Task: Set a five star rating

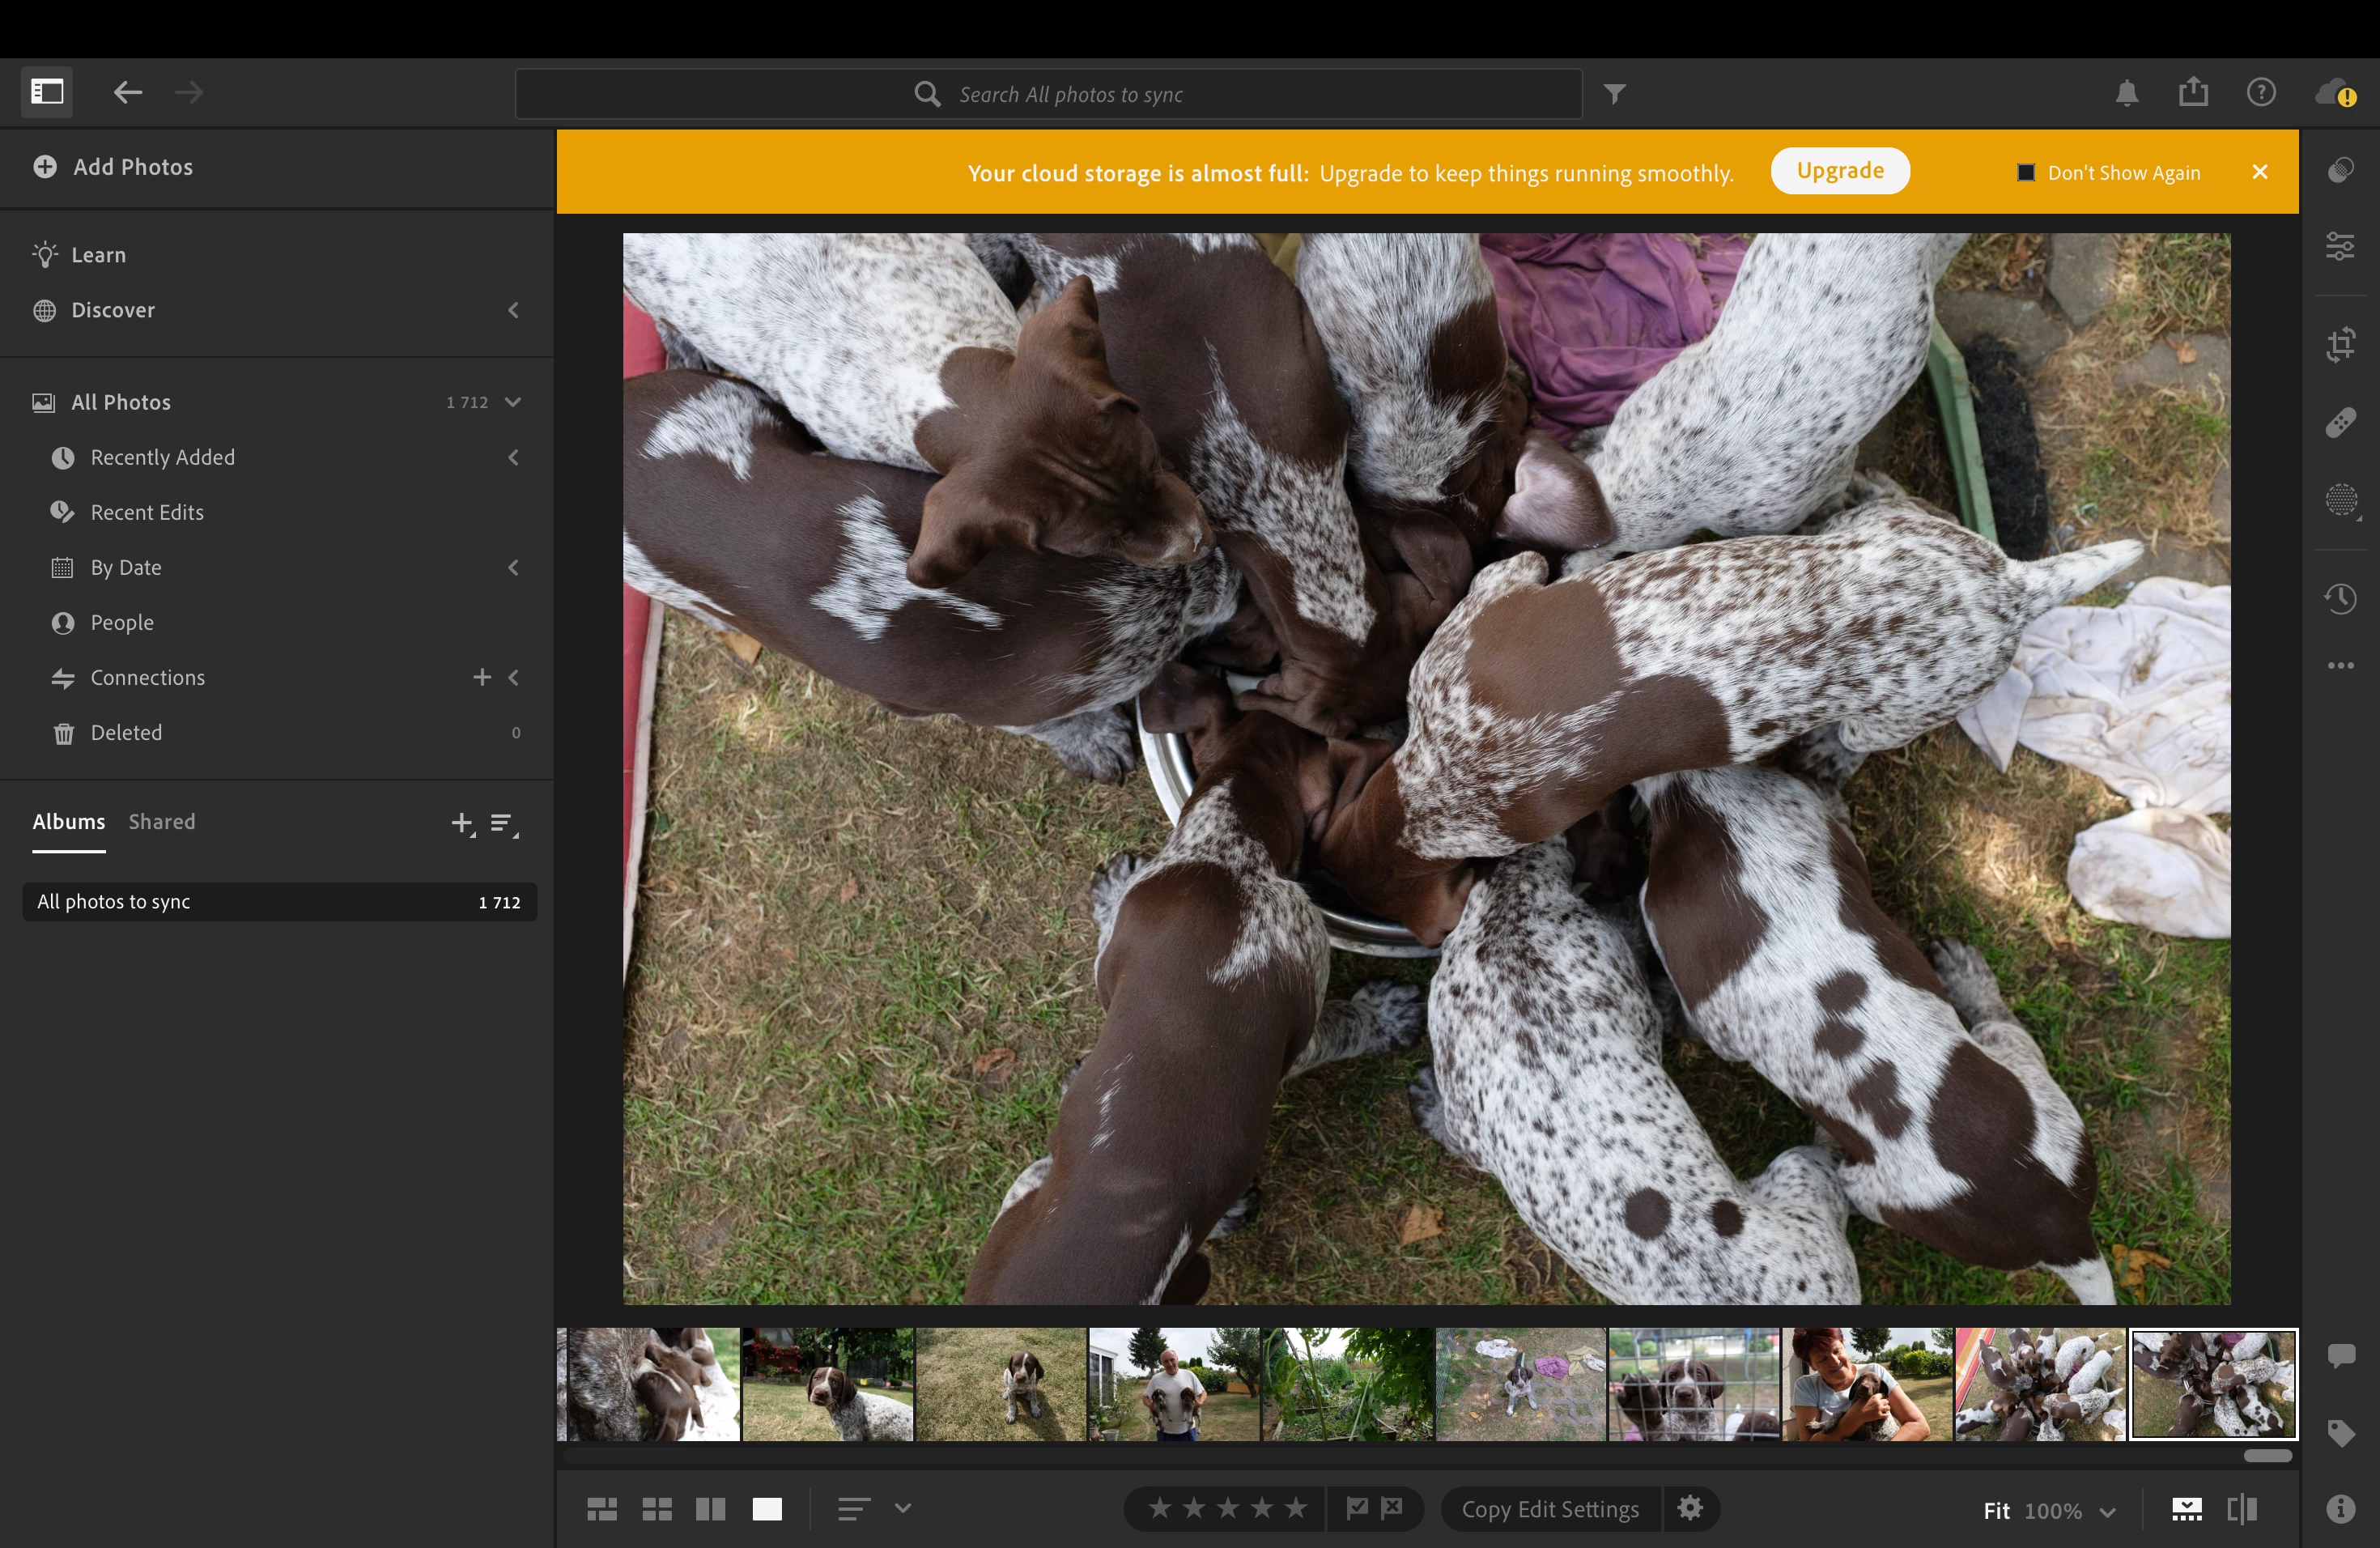Action: pos(1296,1508)
